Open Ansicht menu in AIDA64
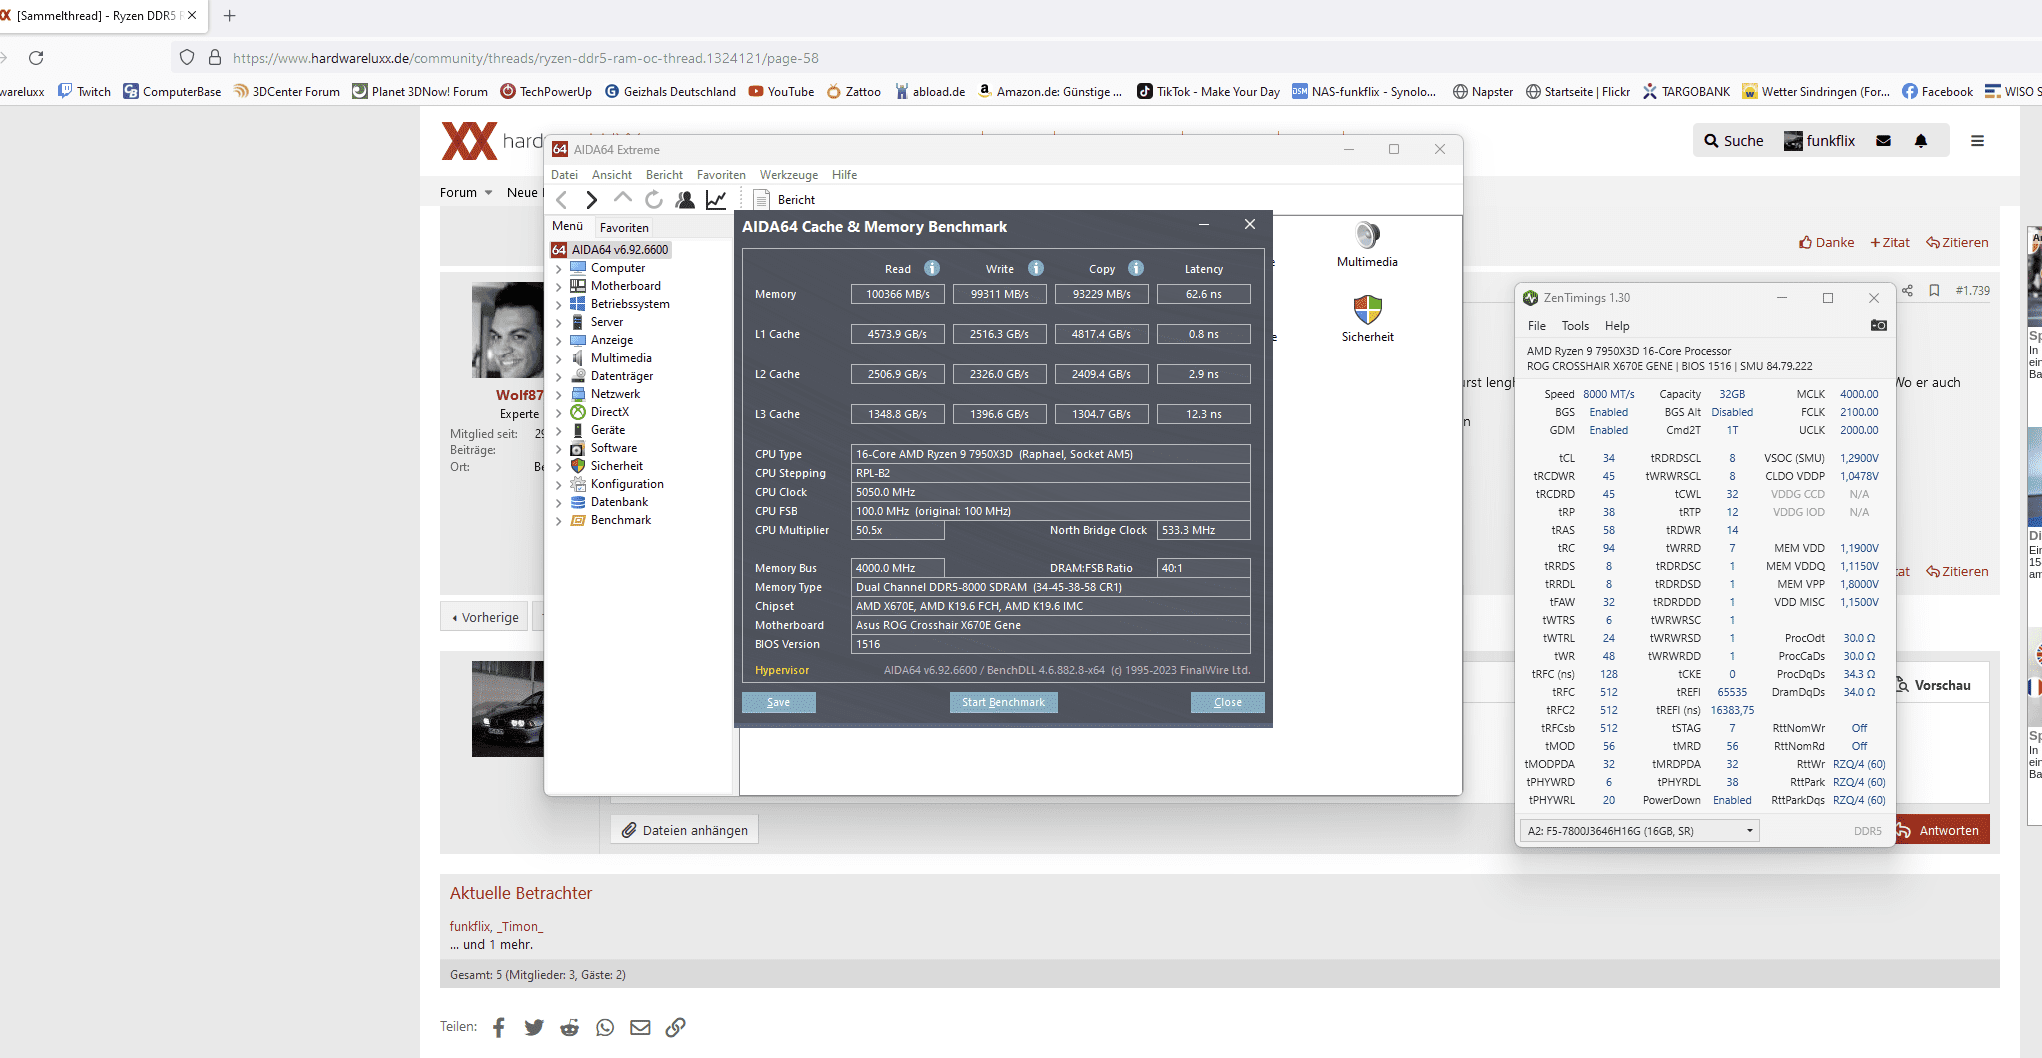This screenshot has width=2042, height=1058. [612, 175]
